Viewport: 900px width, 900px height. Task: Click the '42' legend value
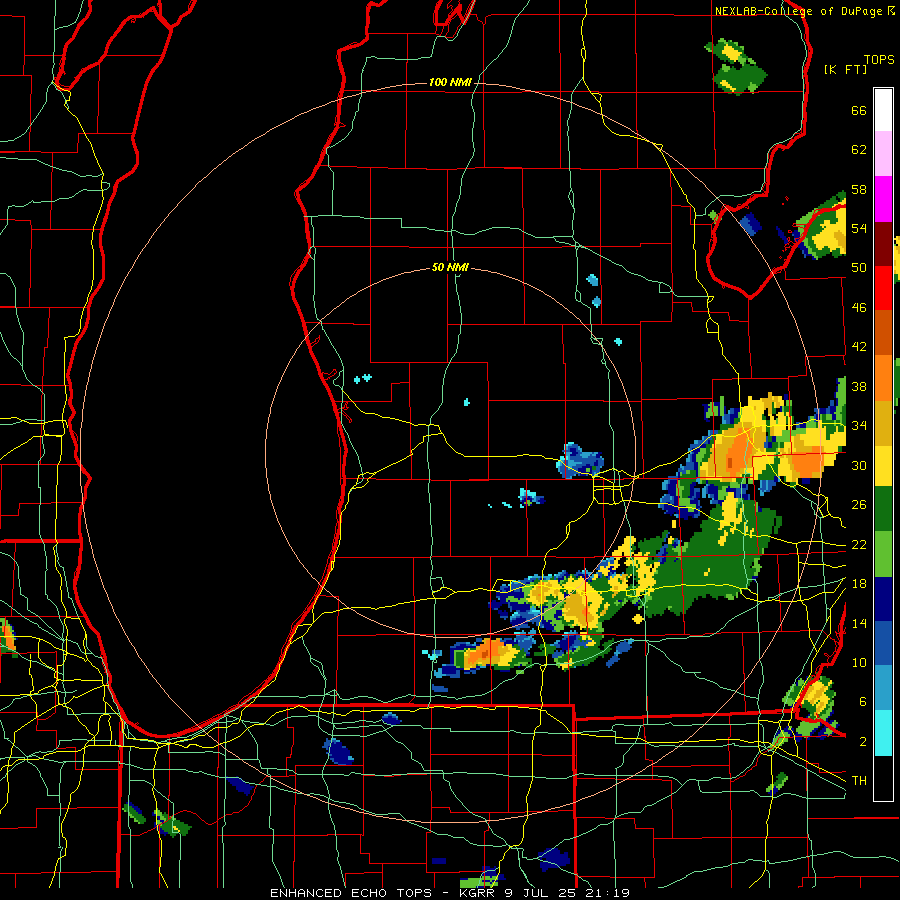click(x=859, y=347)
